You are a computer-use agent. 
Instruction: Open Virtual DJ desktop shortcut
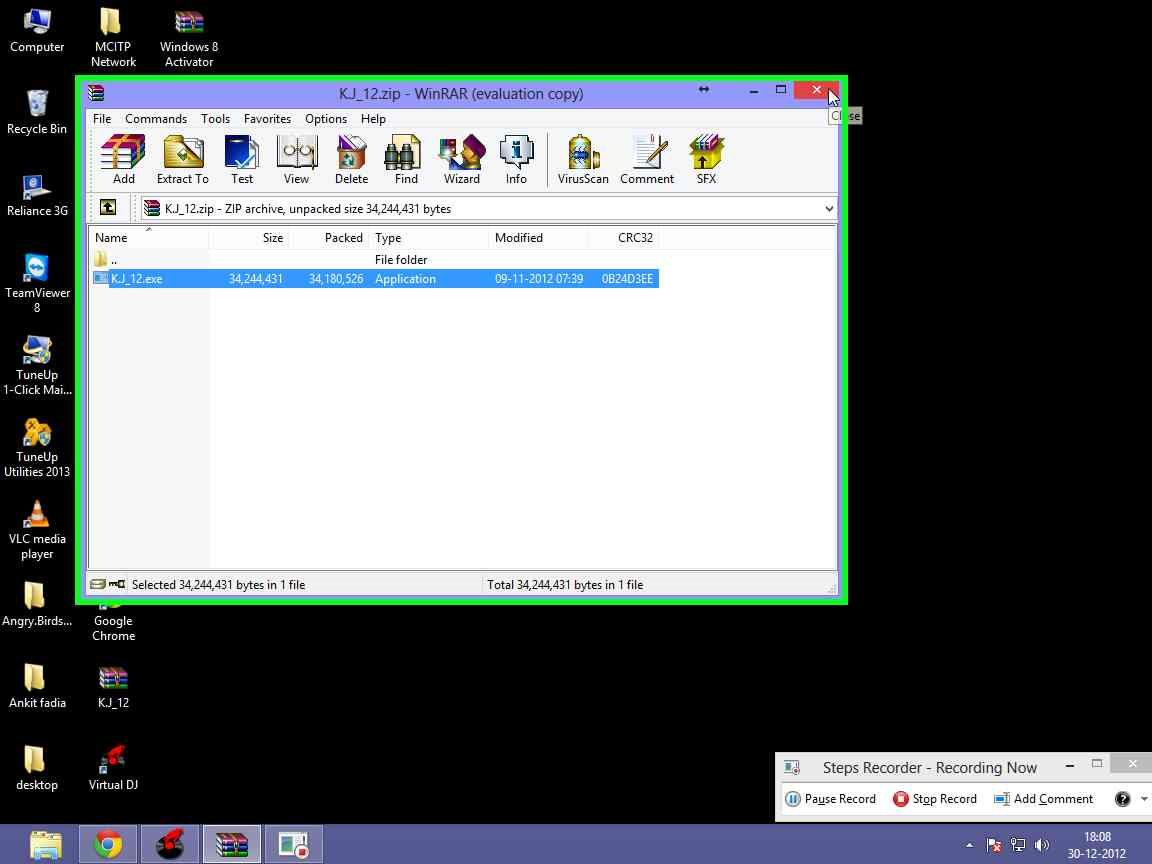(x=113, y=768)
